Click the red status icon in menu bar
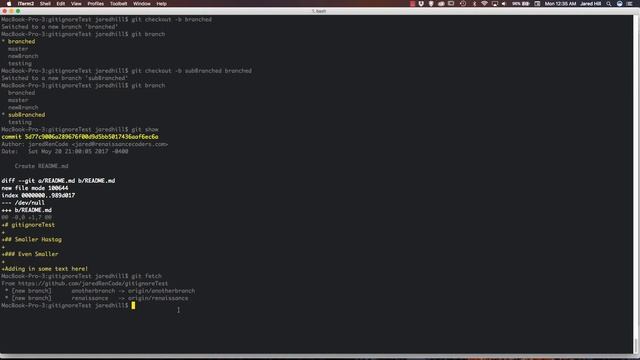The width and height of the screenshot is (640, 360). [412, 4]
